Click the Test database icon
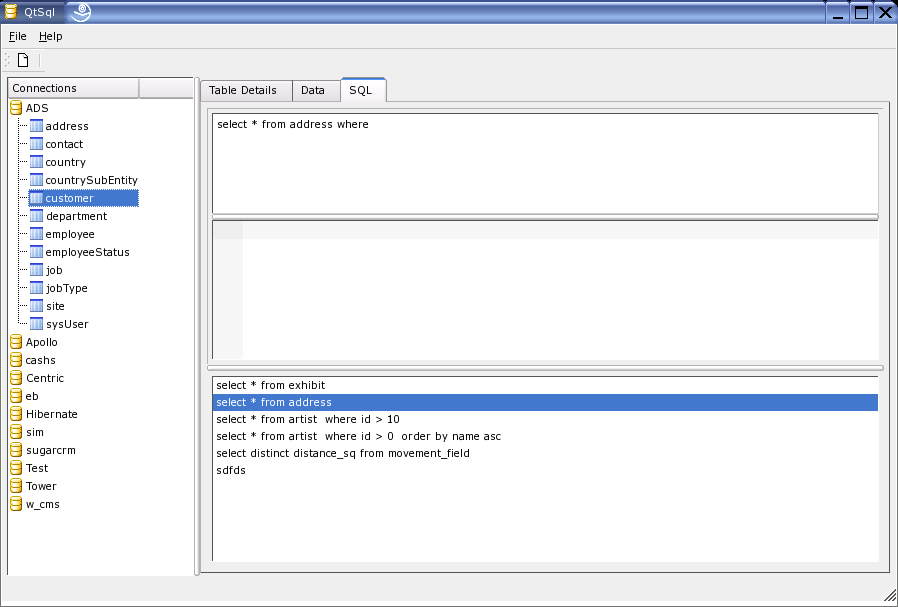Image resolution: width=898 pixels, height=607 pixels. [x=17, y=468]
